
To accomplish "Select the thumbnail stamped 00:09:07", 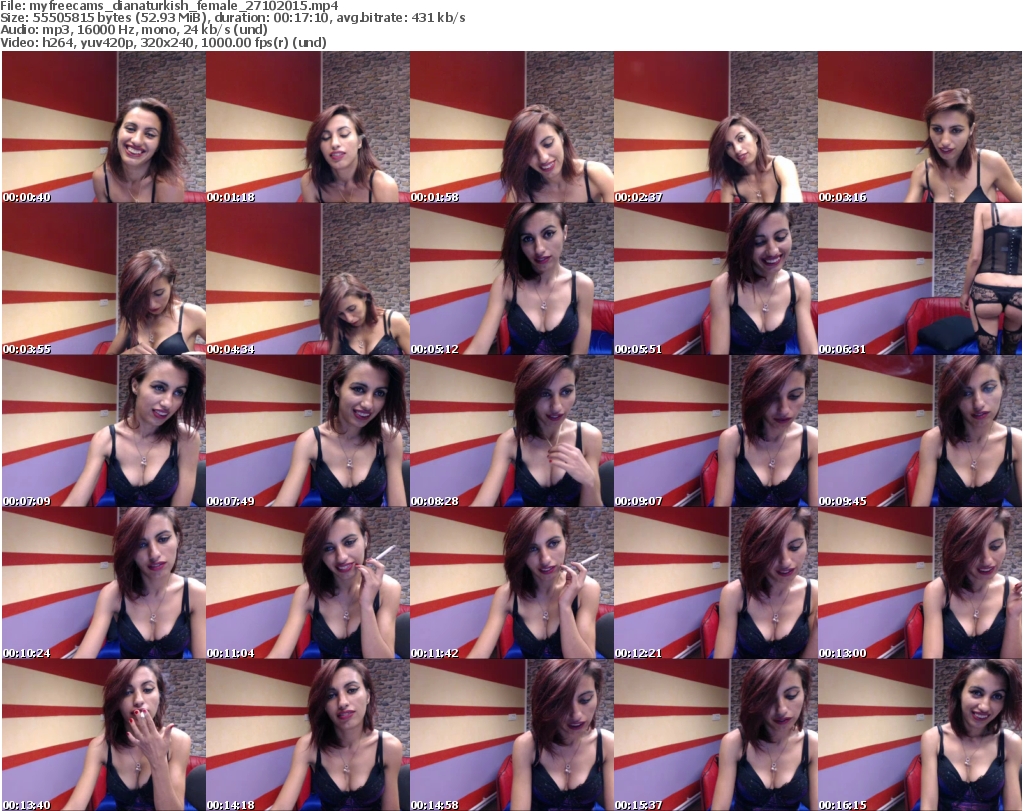I will [716, 432].
